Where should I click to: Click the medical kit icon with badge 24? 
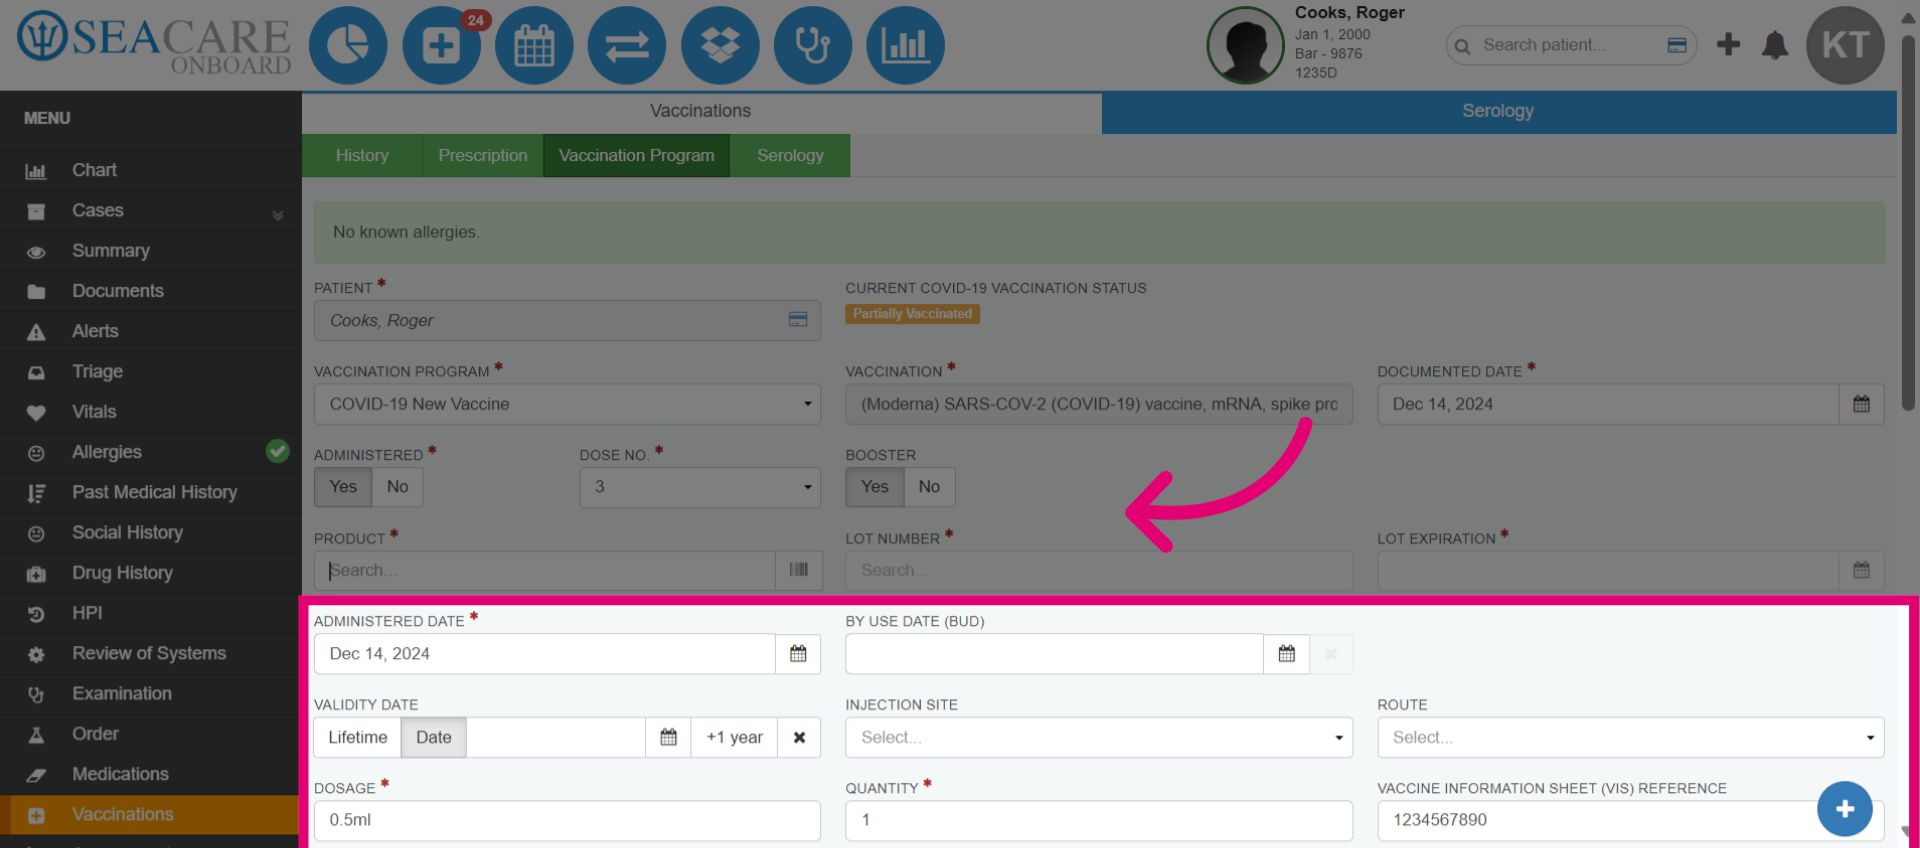tap(441, 45)
